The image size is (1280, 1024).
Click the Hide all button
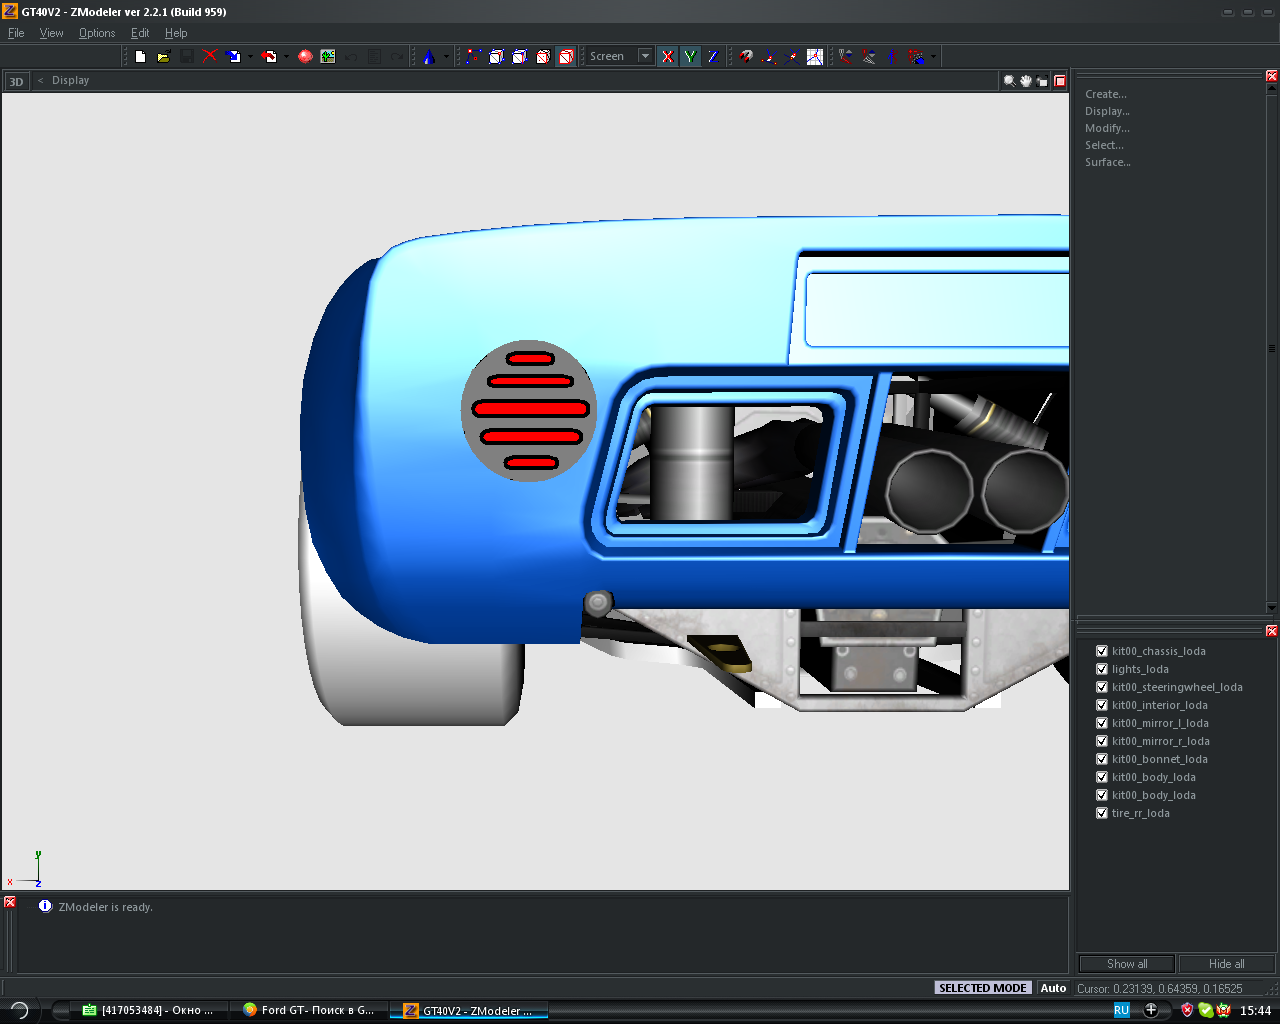point(1226,964)
